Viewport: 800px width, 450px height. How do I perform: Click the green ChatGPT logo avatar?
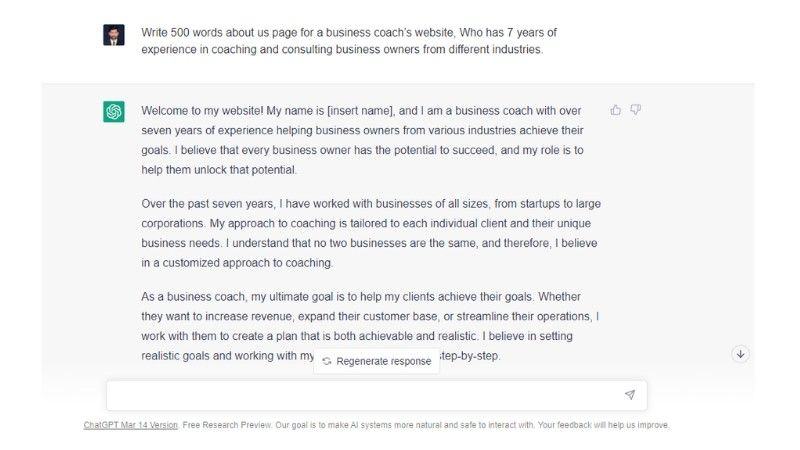(114, 112)
